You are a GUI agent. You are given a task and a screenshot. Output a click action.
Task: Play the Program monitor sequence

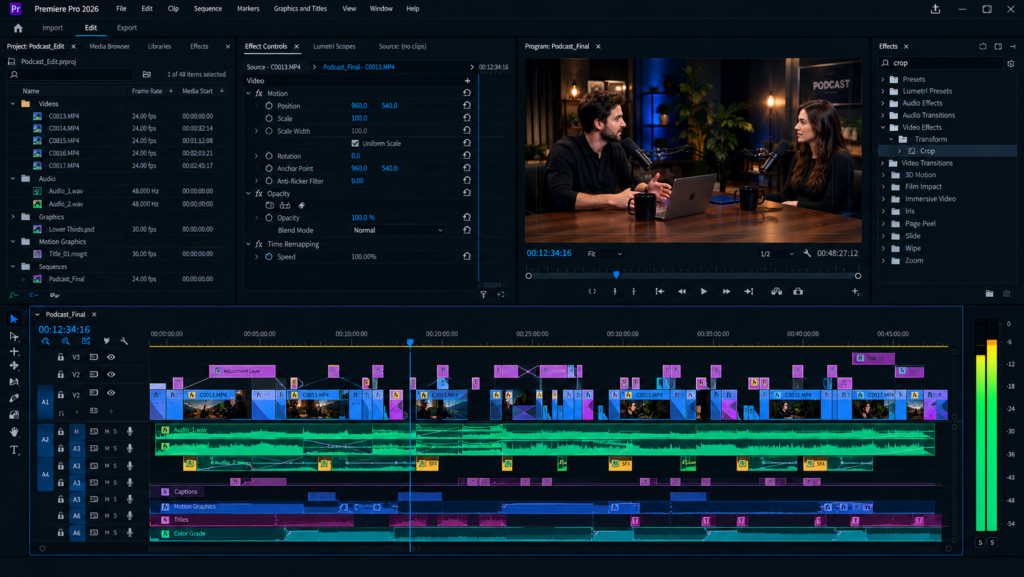coord(703,292)
